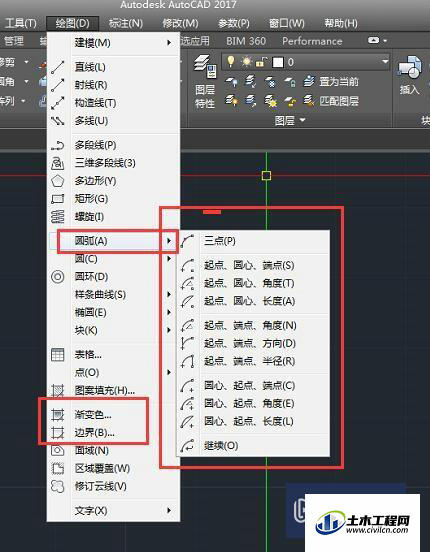Click the yellow pickbox cursor square
The height and width of the screenshot is (552, 430).
point(267,175)
